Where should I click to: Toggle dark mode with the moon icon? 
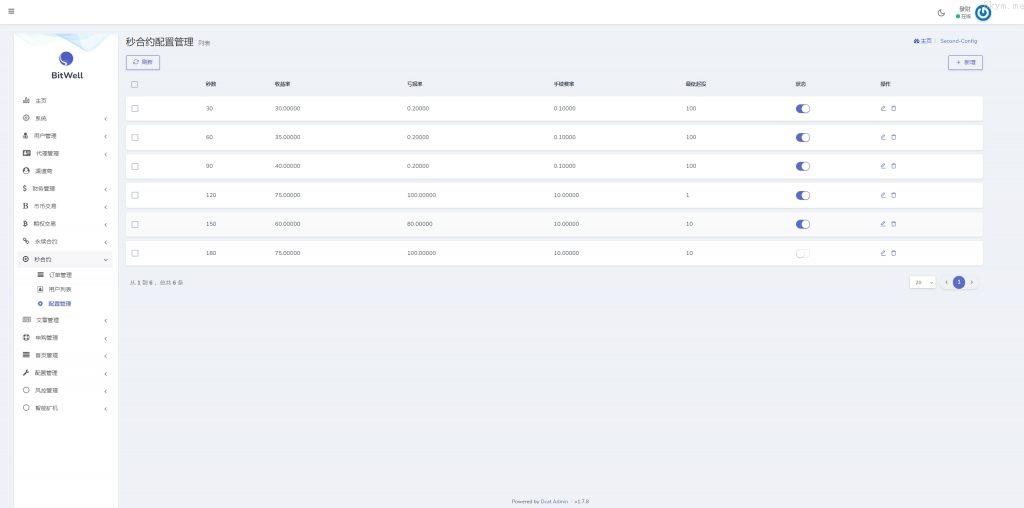coord(941,13)
